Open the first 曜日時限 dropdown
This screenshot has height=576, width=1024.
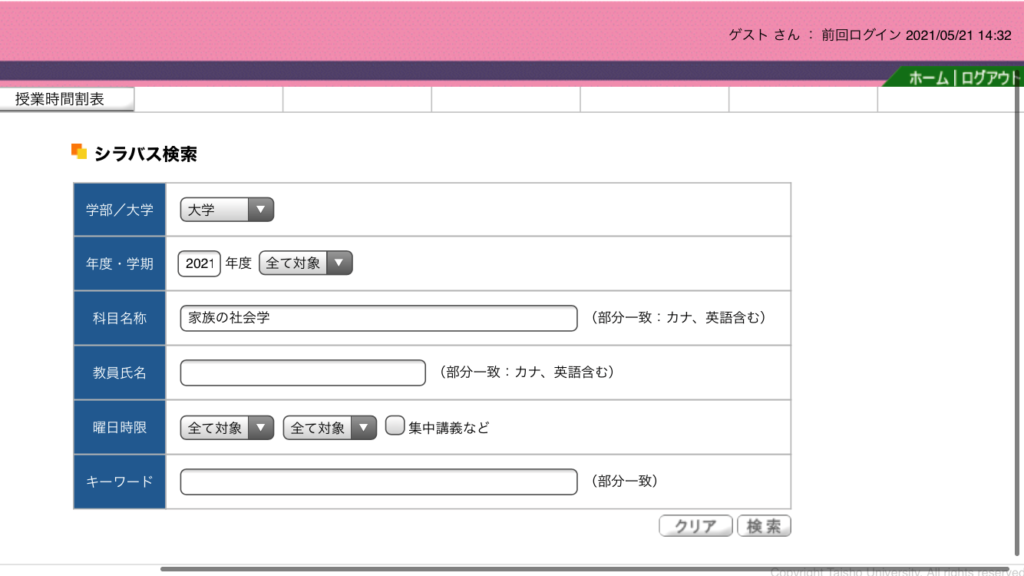point(226,428)
